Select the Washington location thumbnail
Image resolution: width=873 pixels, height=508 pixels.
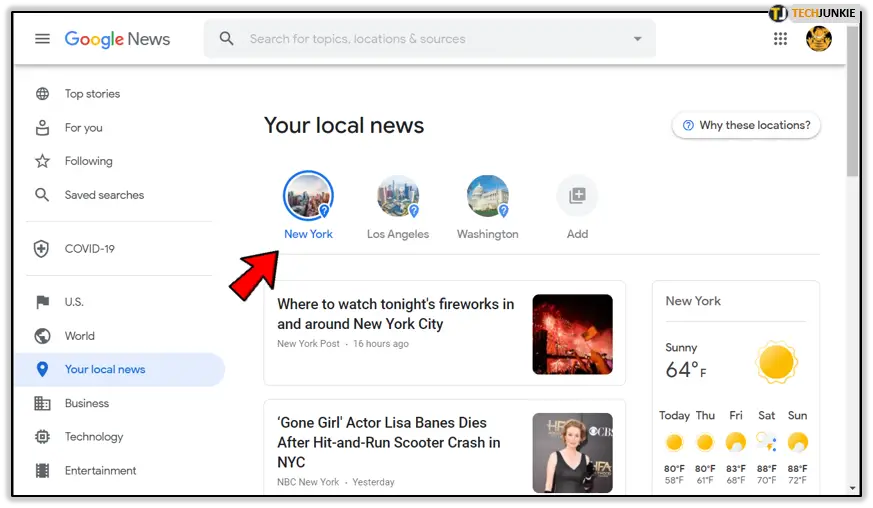point(488,196)
